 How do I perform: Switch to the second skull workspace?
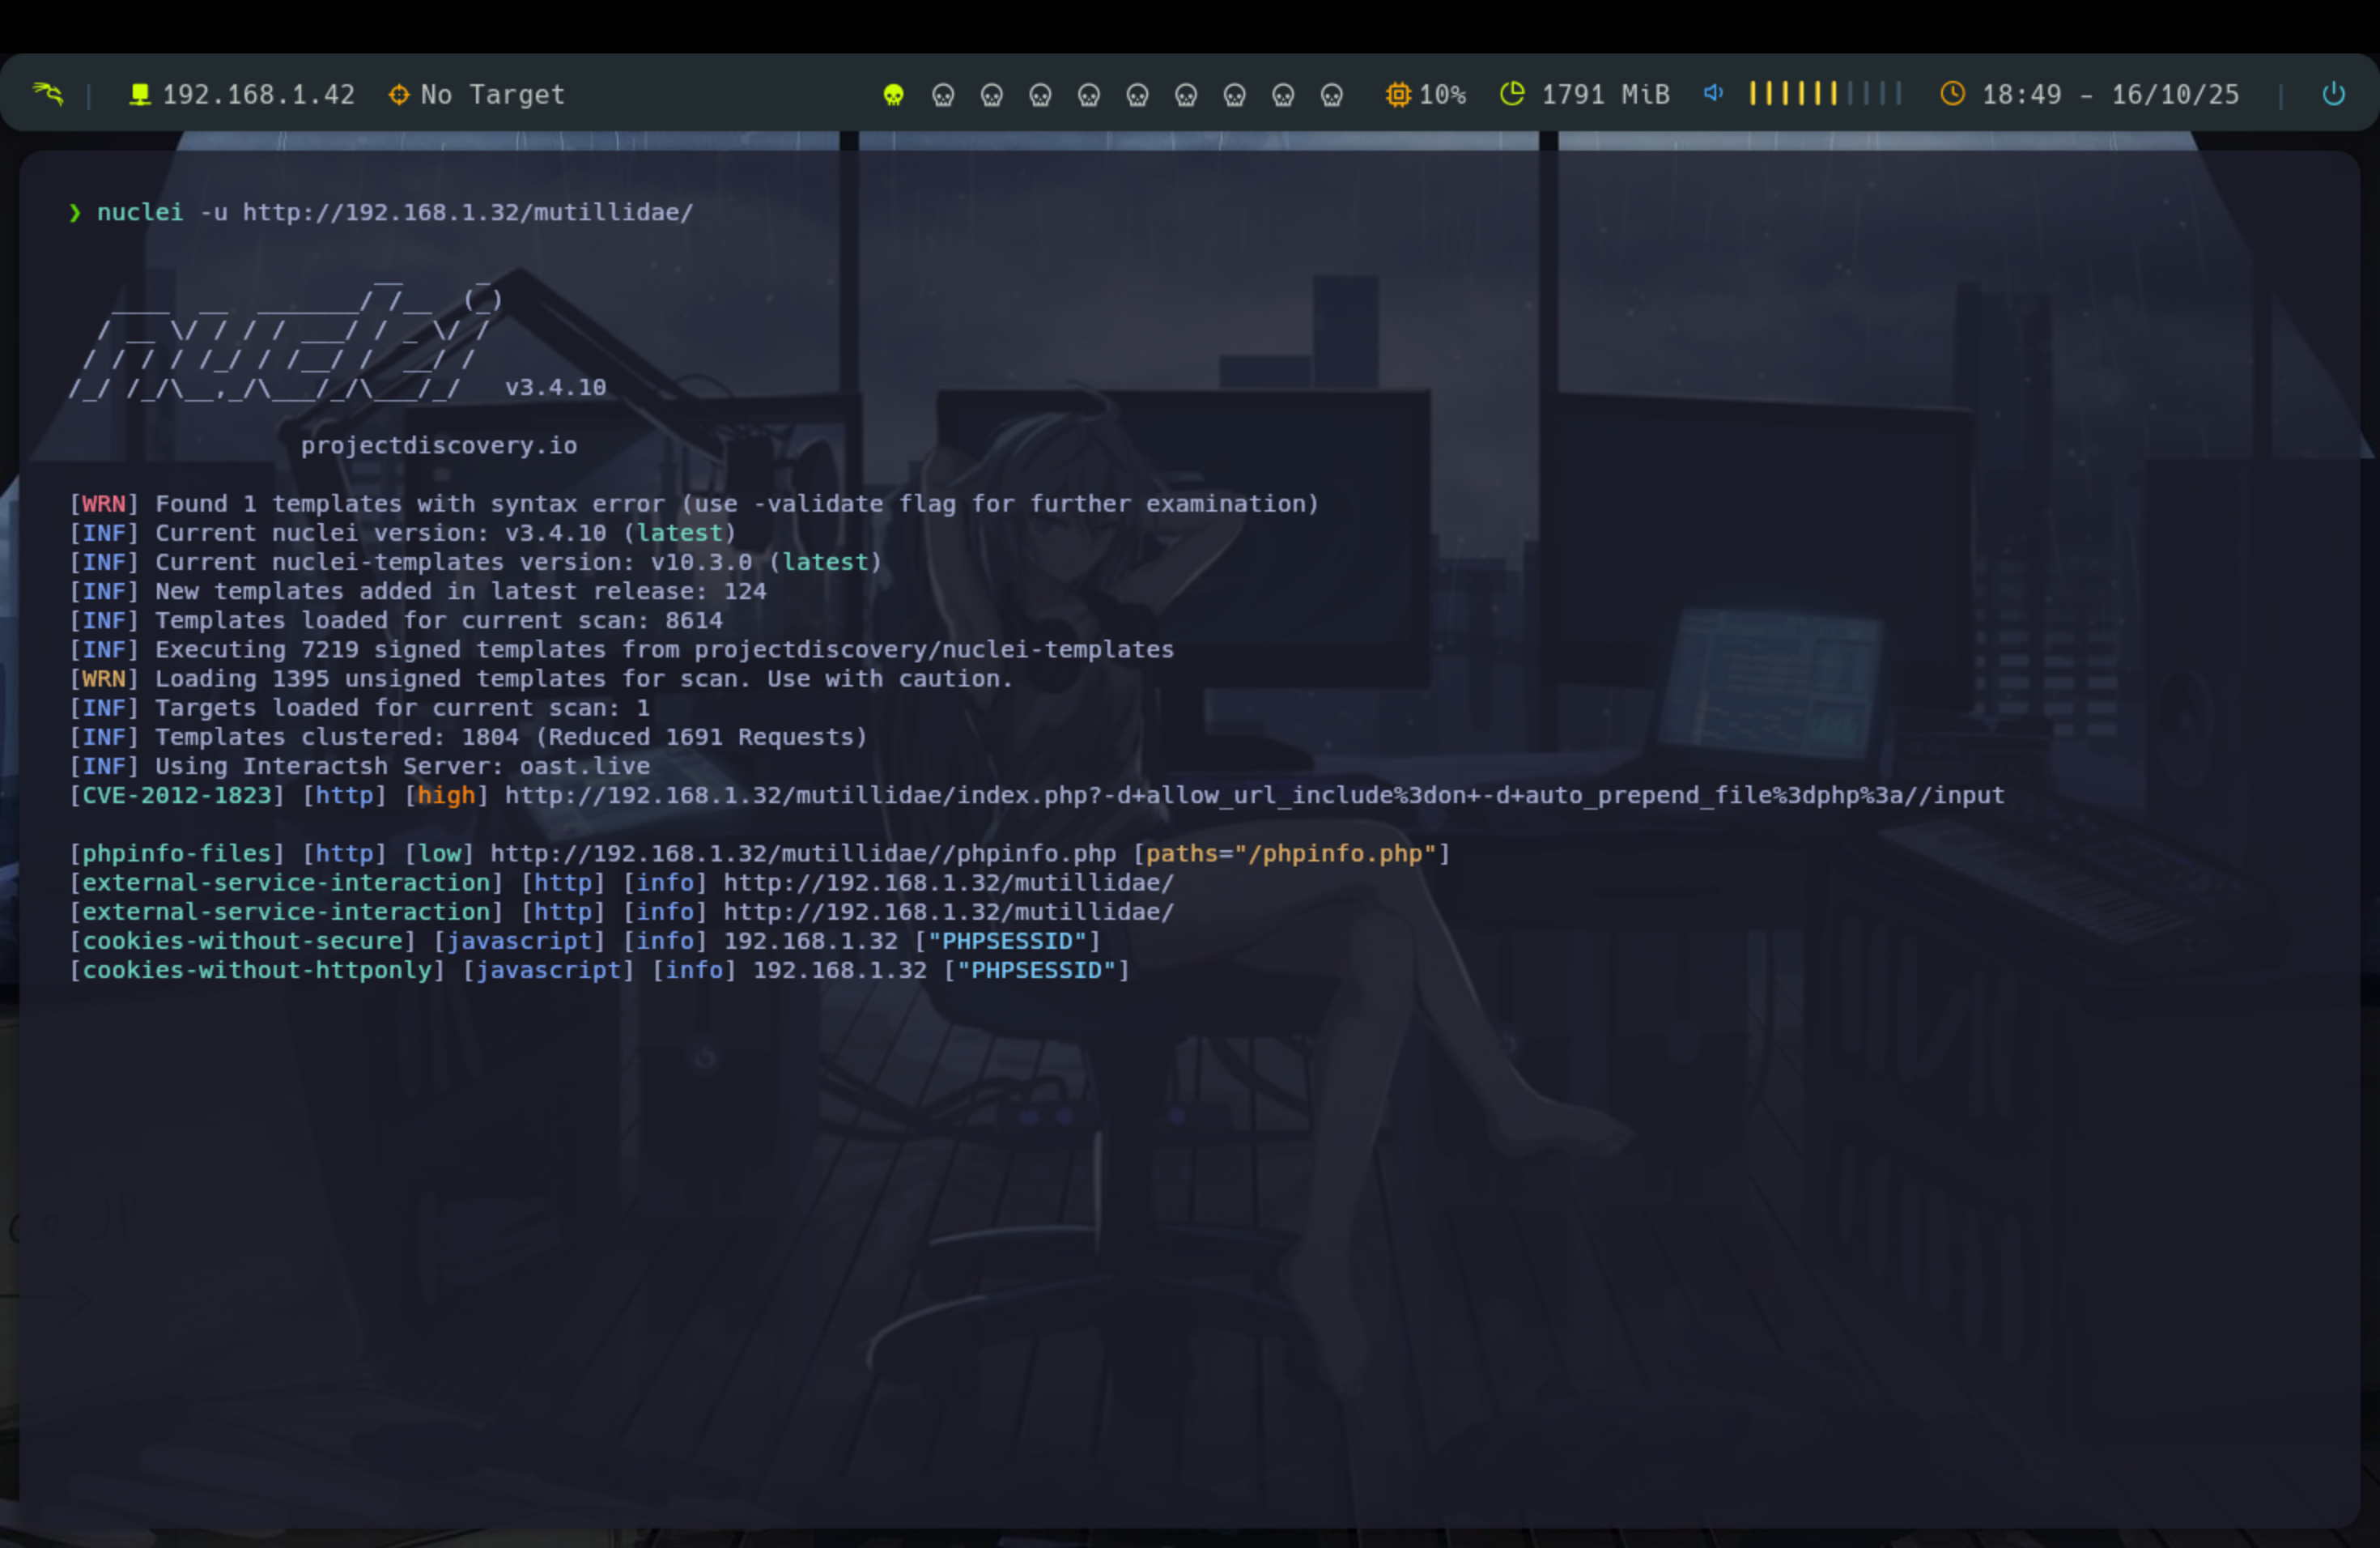point(942,95)
